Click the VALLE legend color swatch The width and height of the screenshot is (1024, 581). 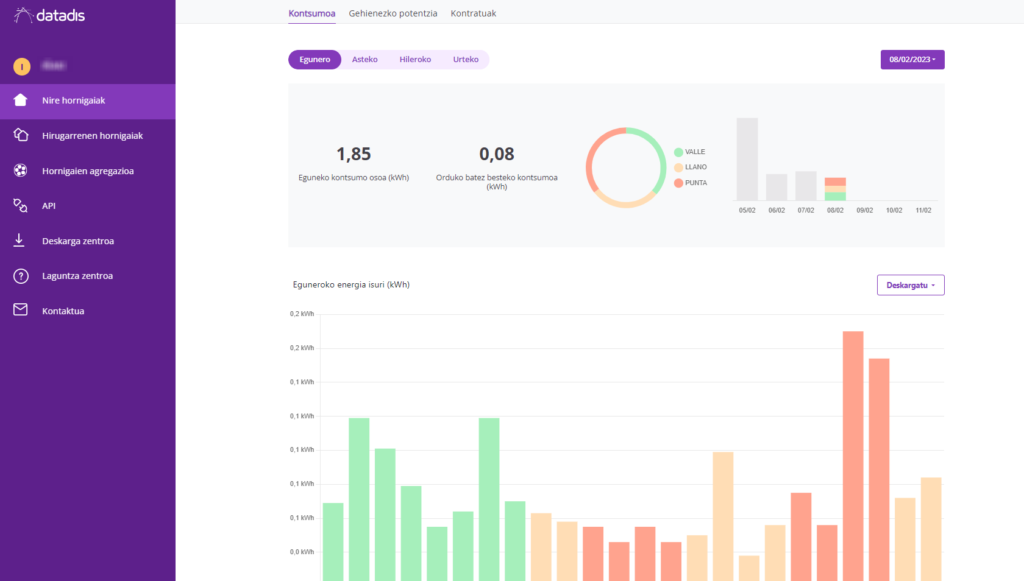(x=678, y=152)
